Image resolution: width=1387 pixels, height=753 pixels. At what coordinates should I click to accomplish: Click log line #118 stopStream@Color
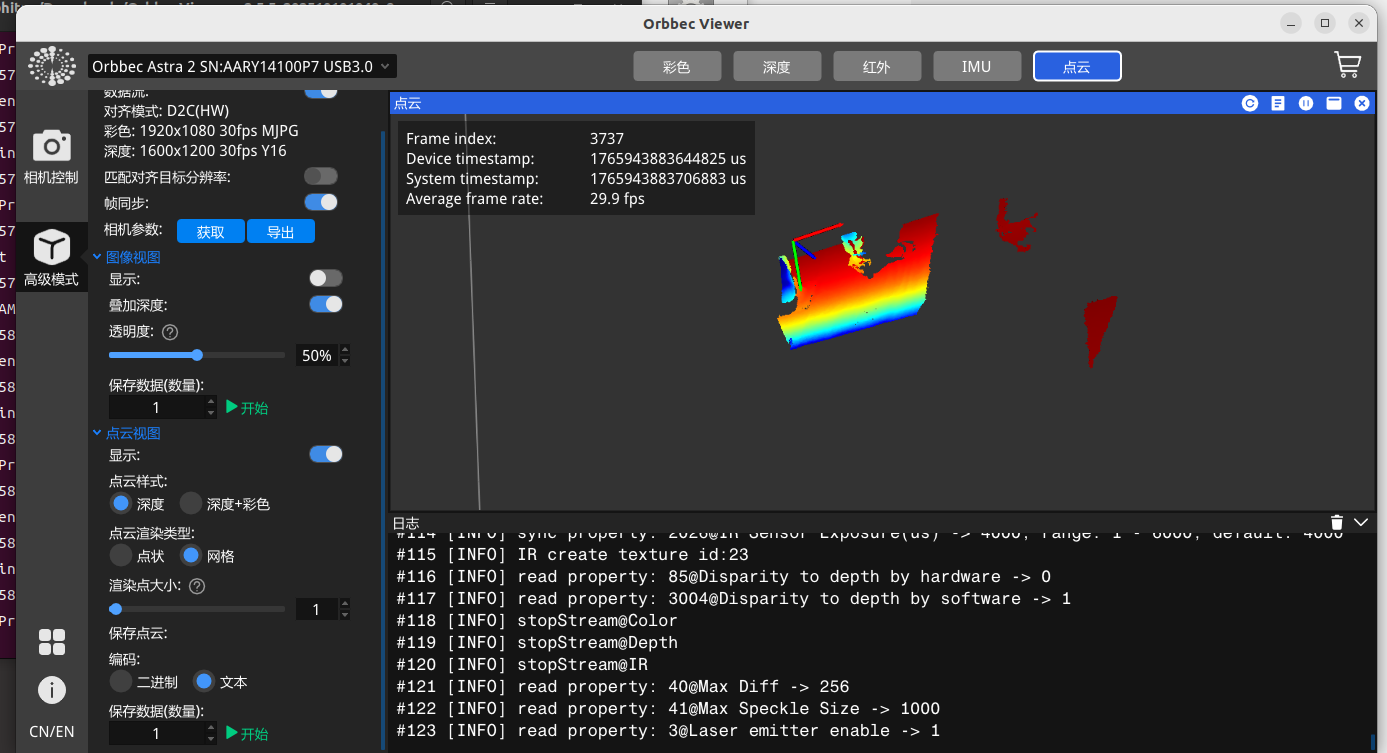(537, 621)
